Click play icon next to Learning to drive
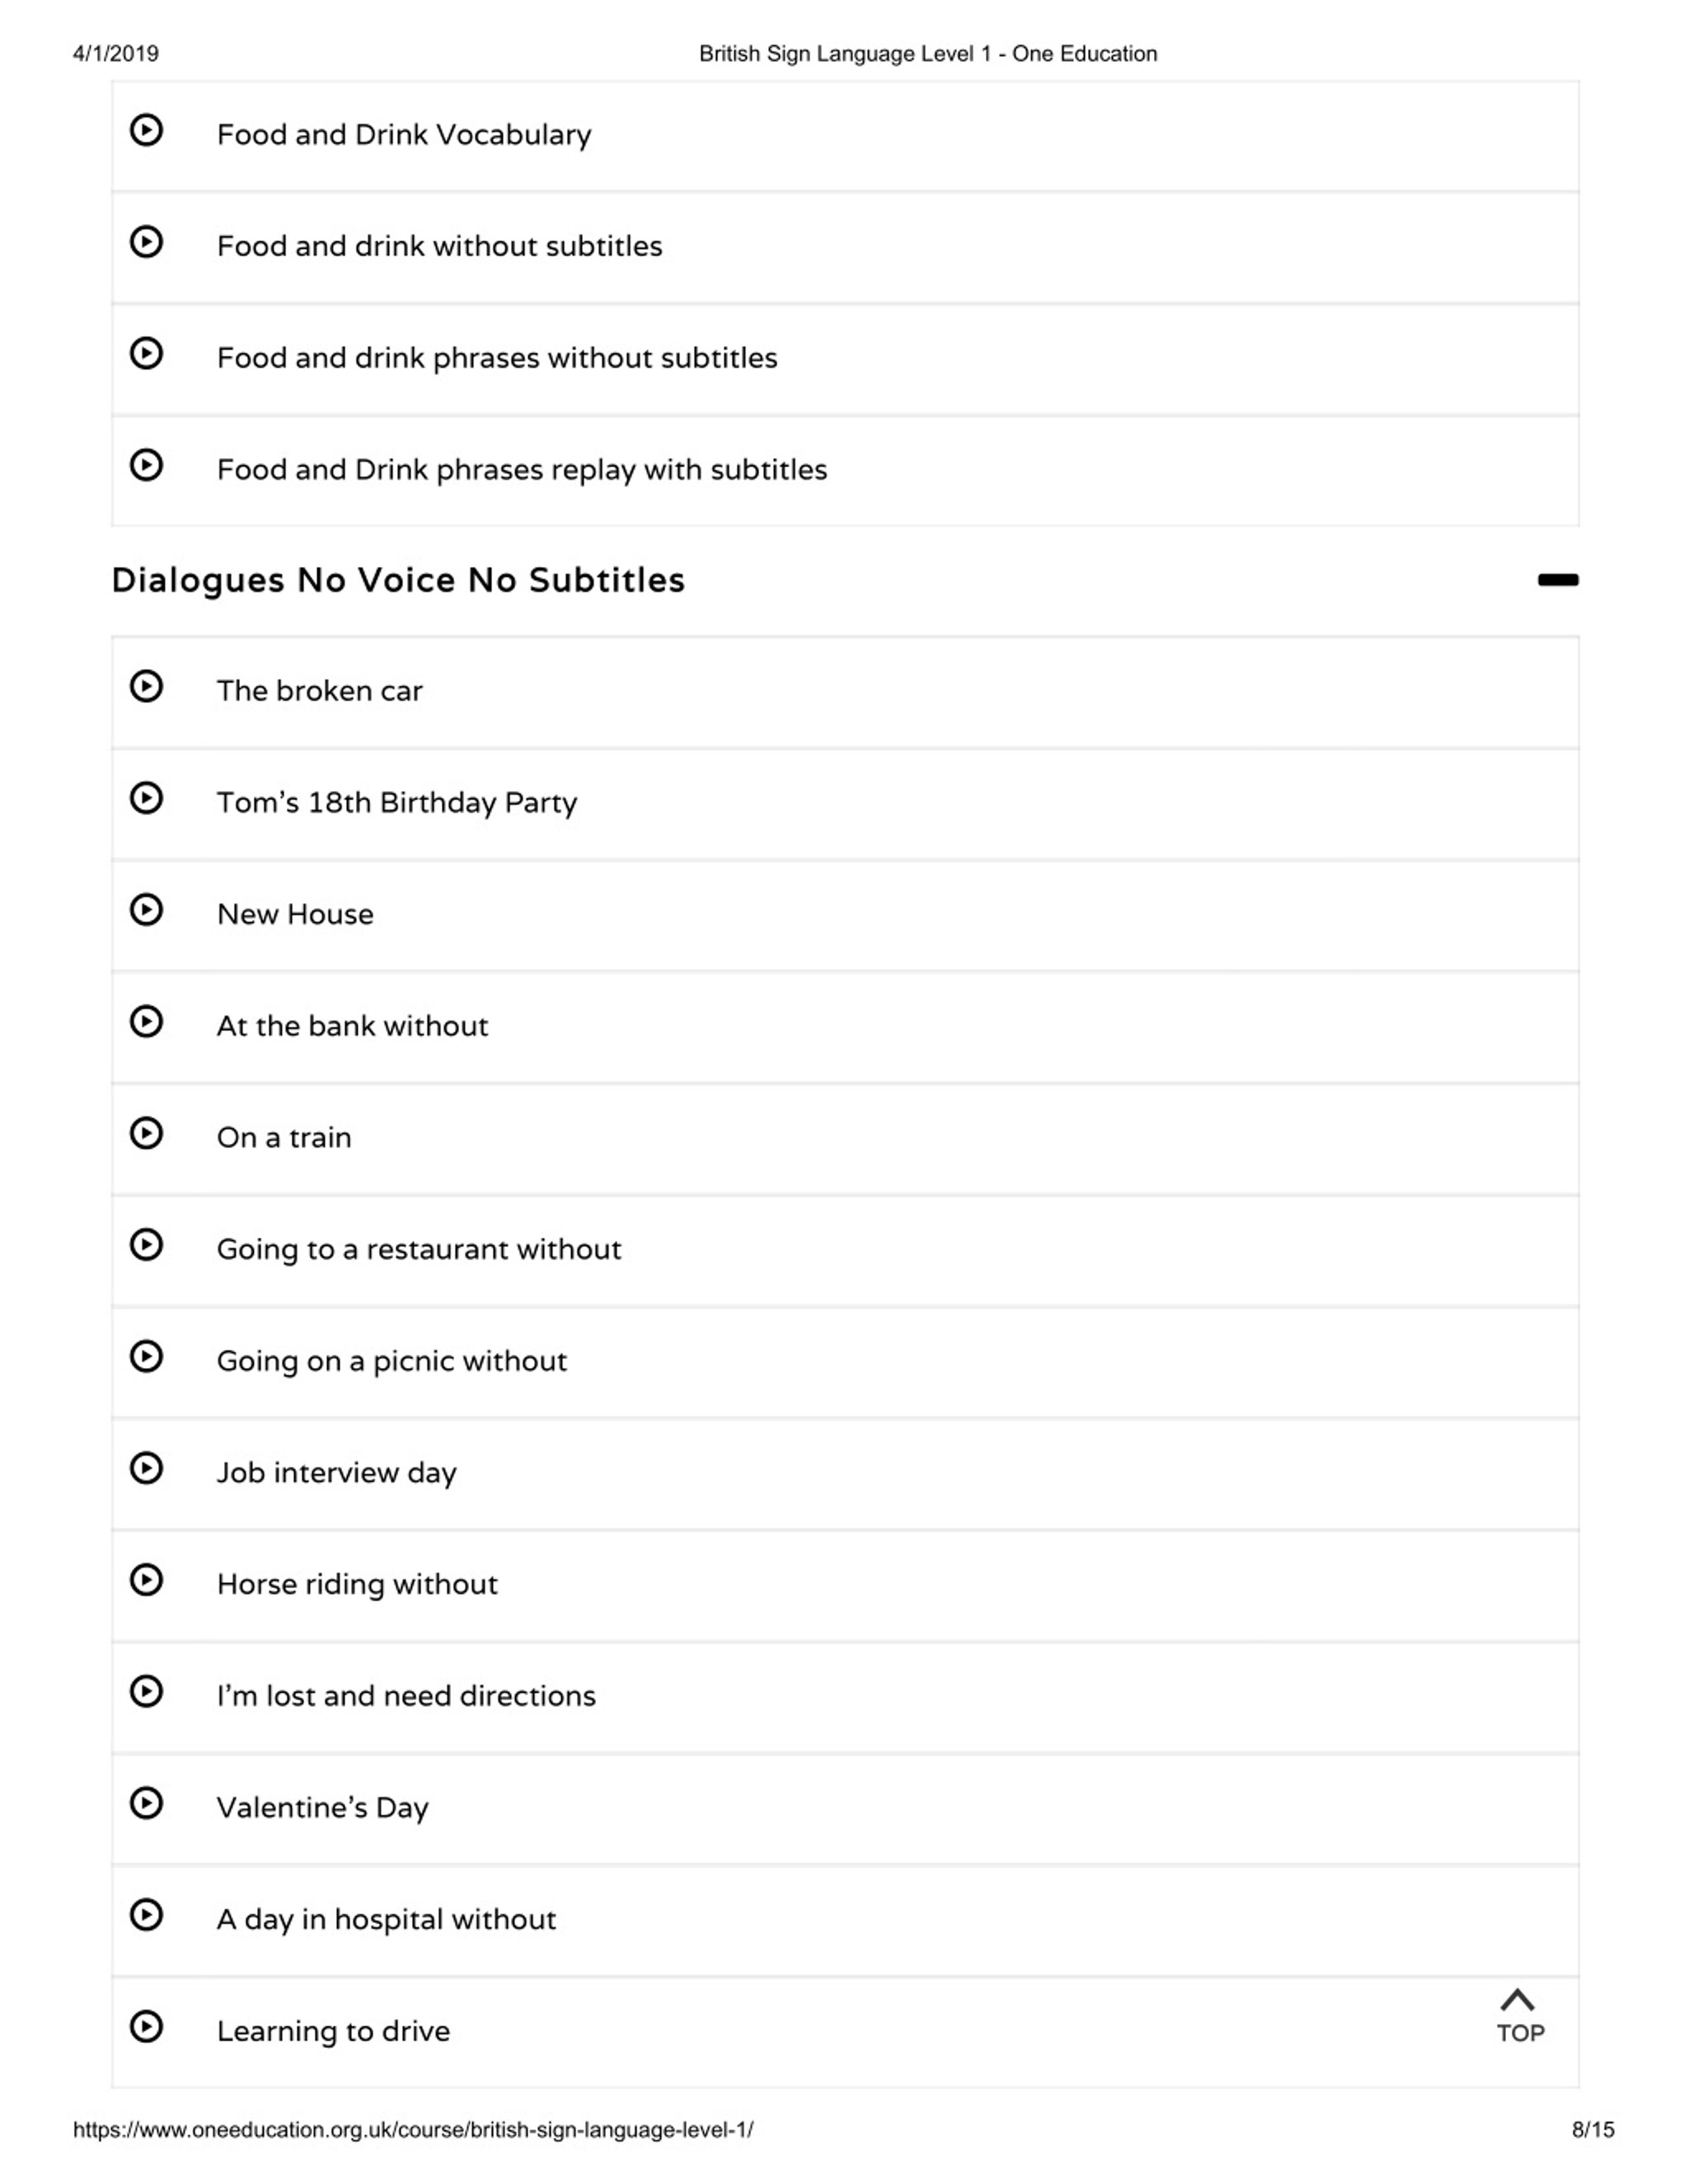1688x2184 pixels. point(146,2026)
